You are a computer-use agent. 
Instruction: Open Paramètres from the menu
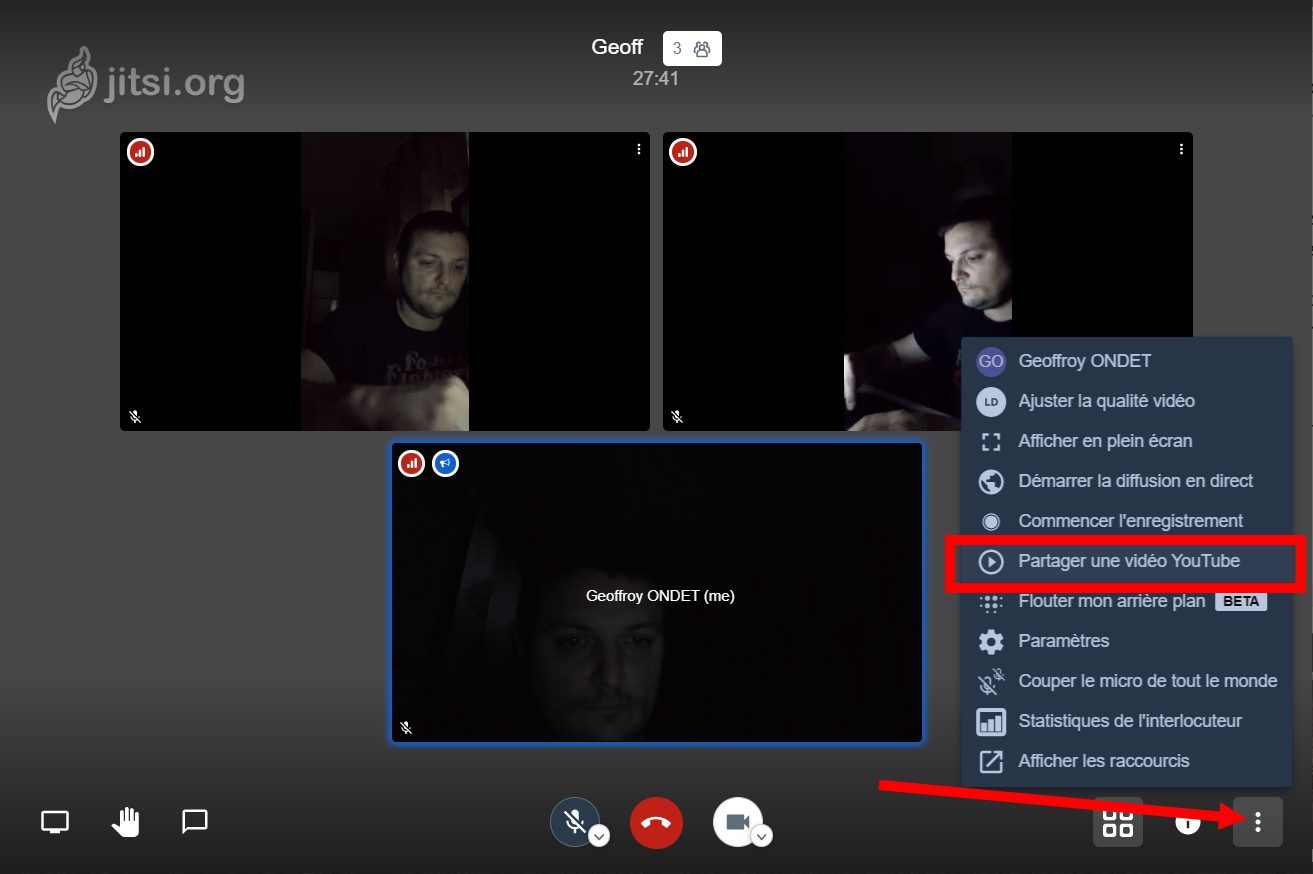tap(1126, 641)
